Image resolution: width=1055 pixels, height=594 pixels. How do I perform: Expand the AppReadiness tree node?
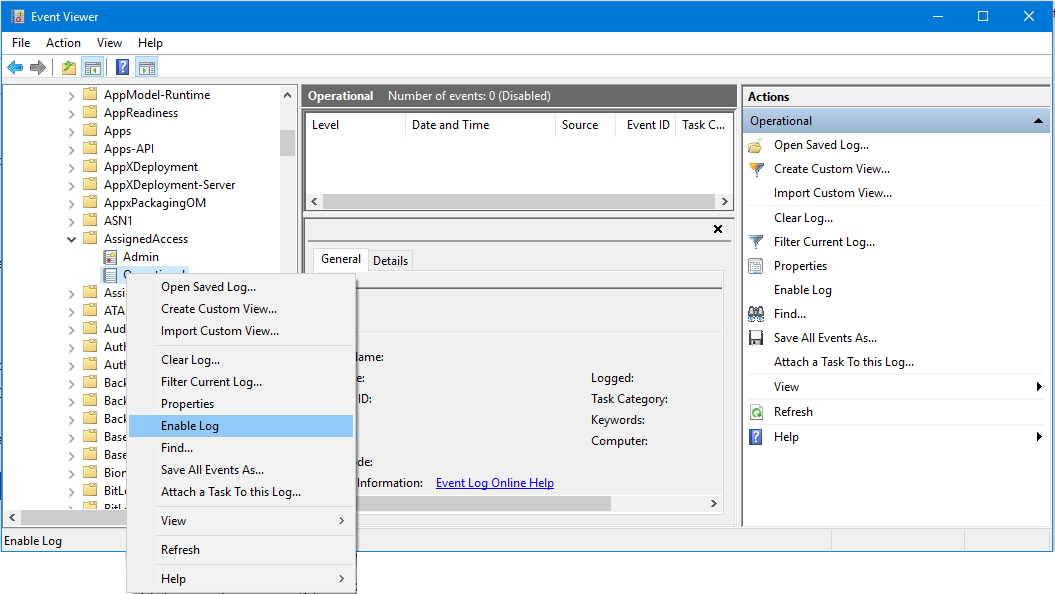point(71,114)
